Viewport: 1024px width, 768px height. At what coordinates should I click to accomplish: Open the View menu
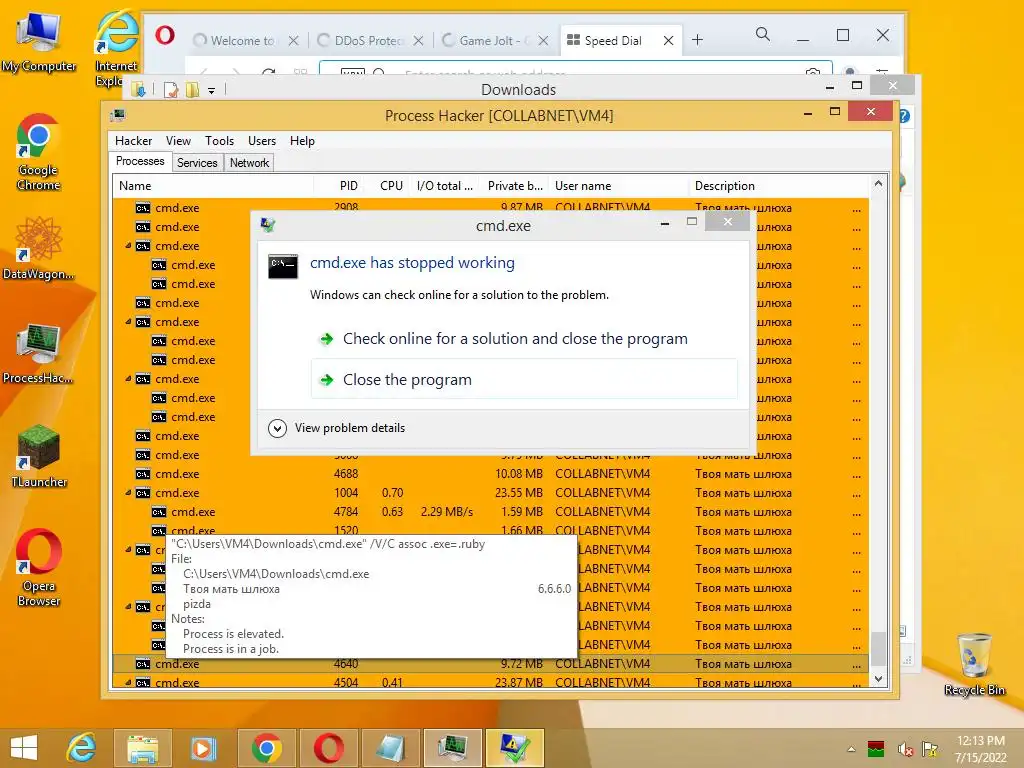point(178,140)
